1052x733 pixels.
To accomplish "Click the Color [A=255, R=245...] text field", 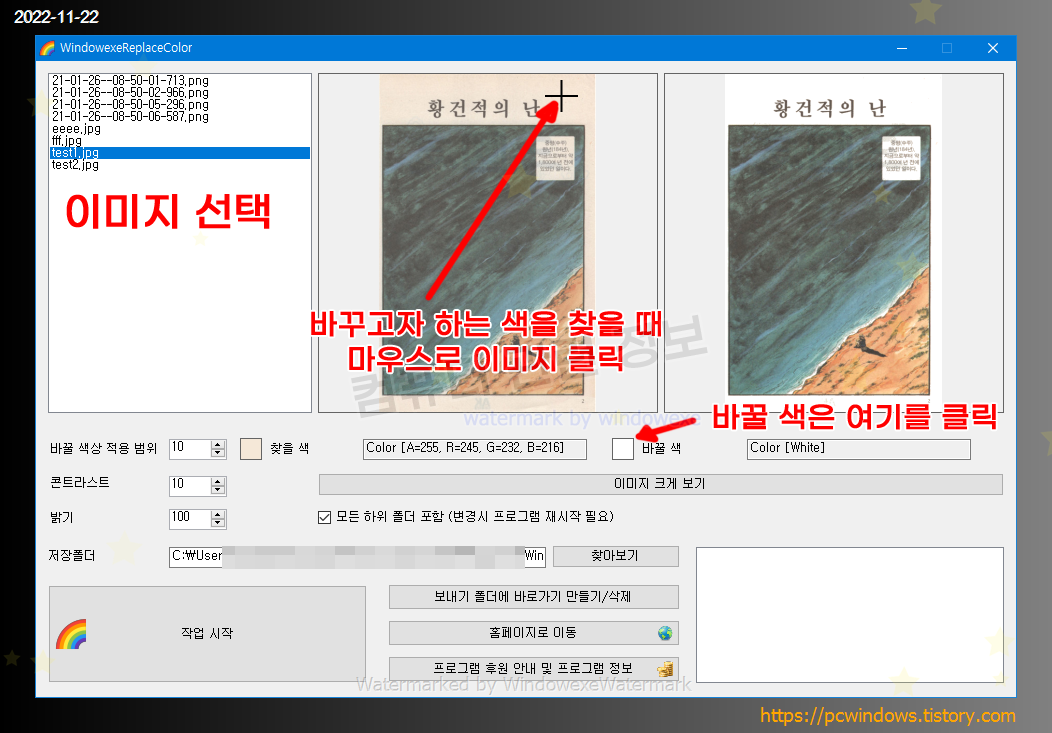I will point(475,449).
